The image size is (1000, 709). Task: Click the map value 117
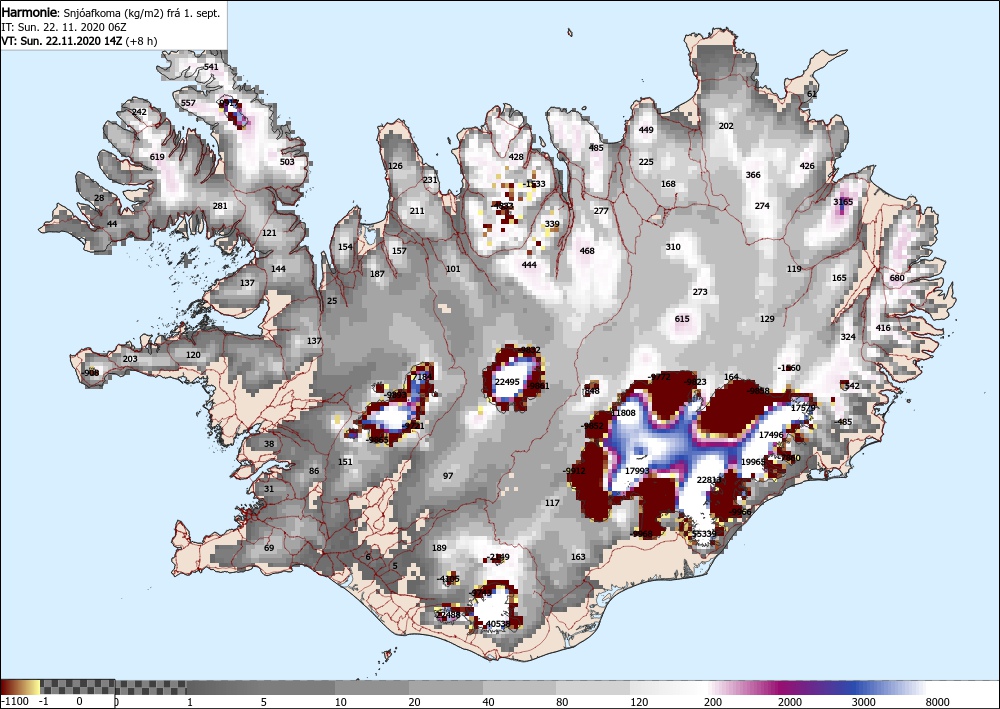(552, 503)
